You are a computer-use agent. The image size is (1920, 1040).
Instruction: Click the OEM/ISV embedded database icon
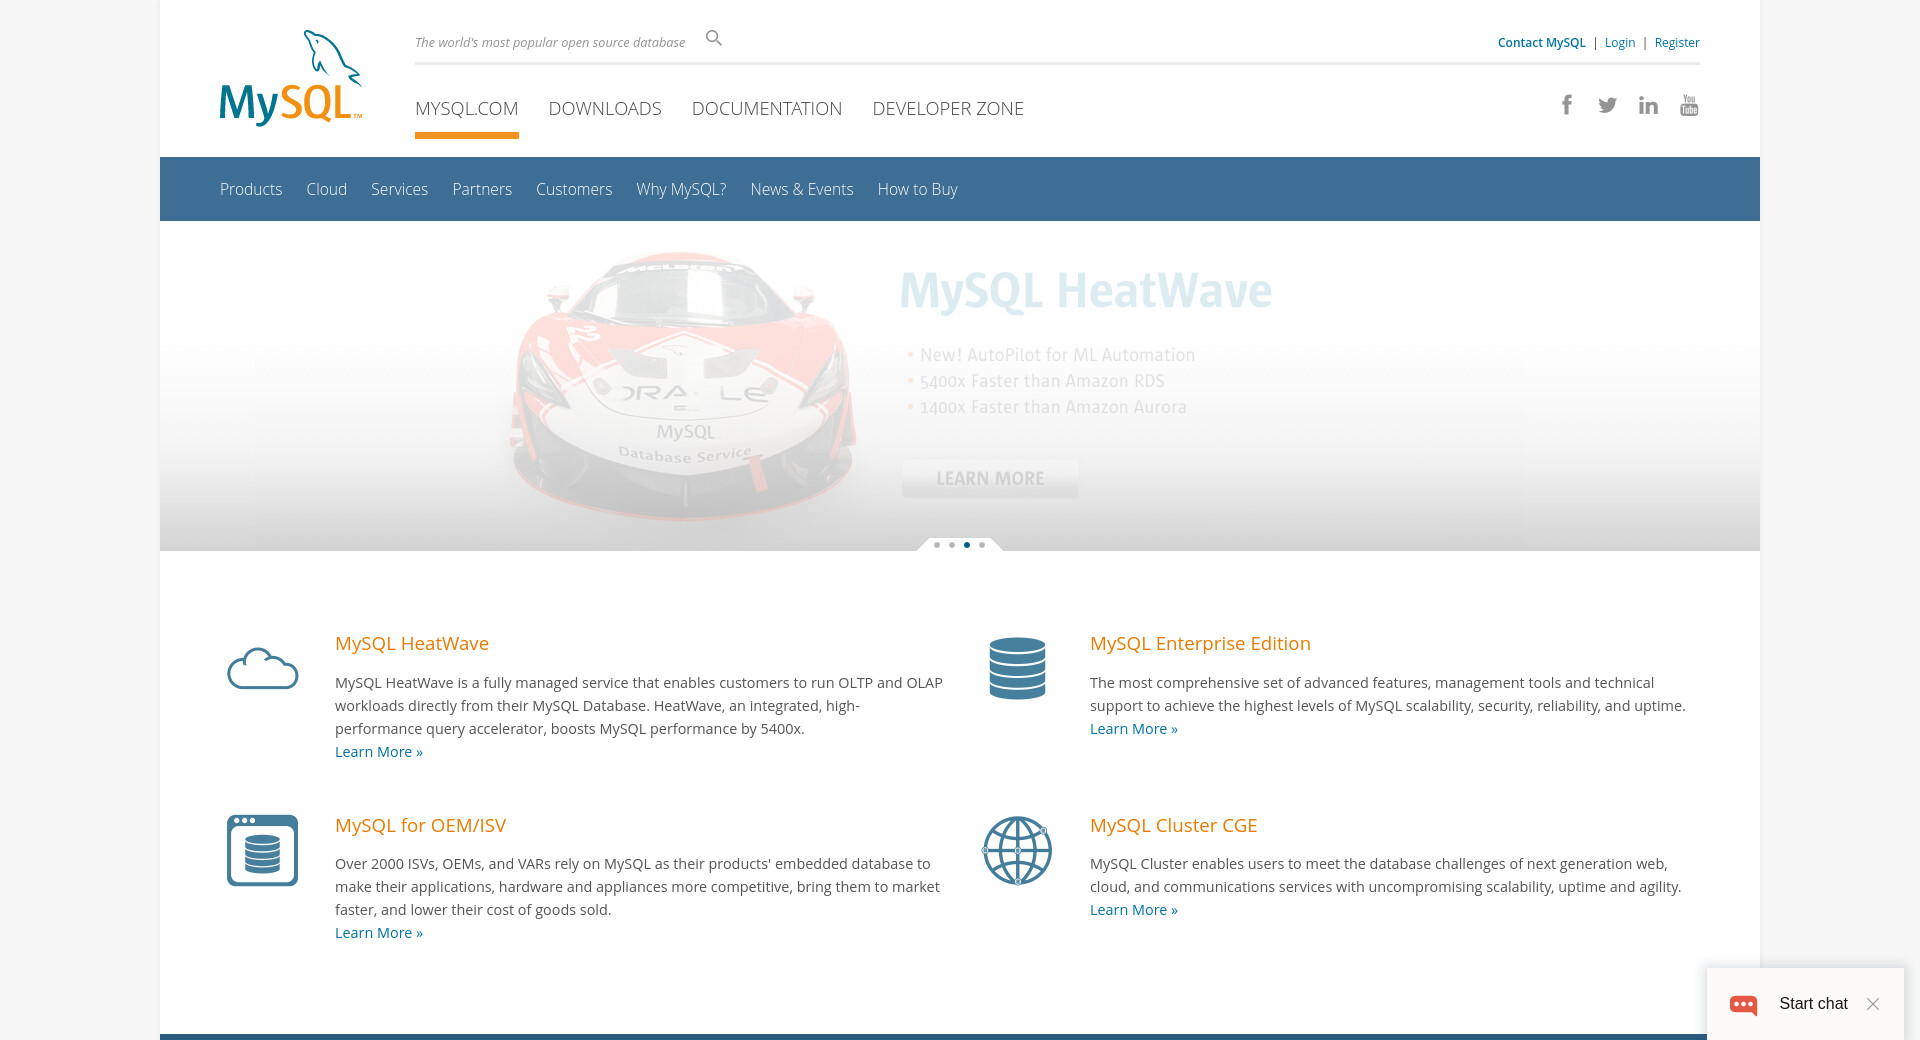262,850
